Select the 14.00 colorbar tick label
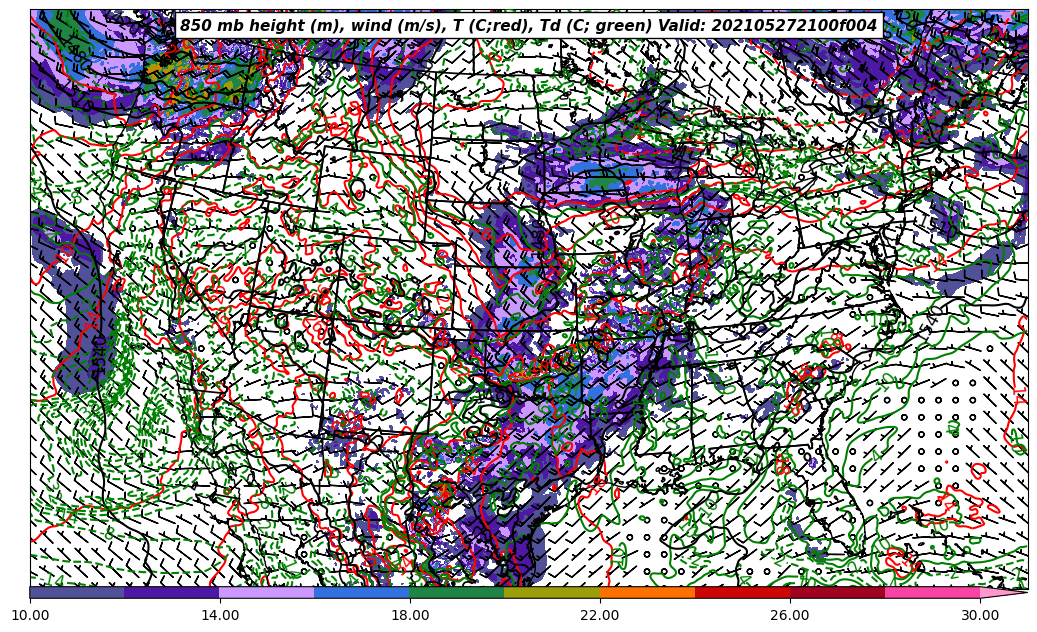Screen dimensions: 1037x632 point(220,616)
